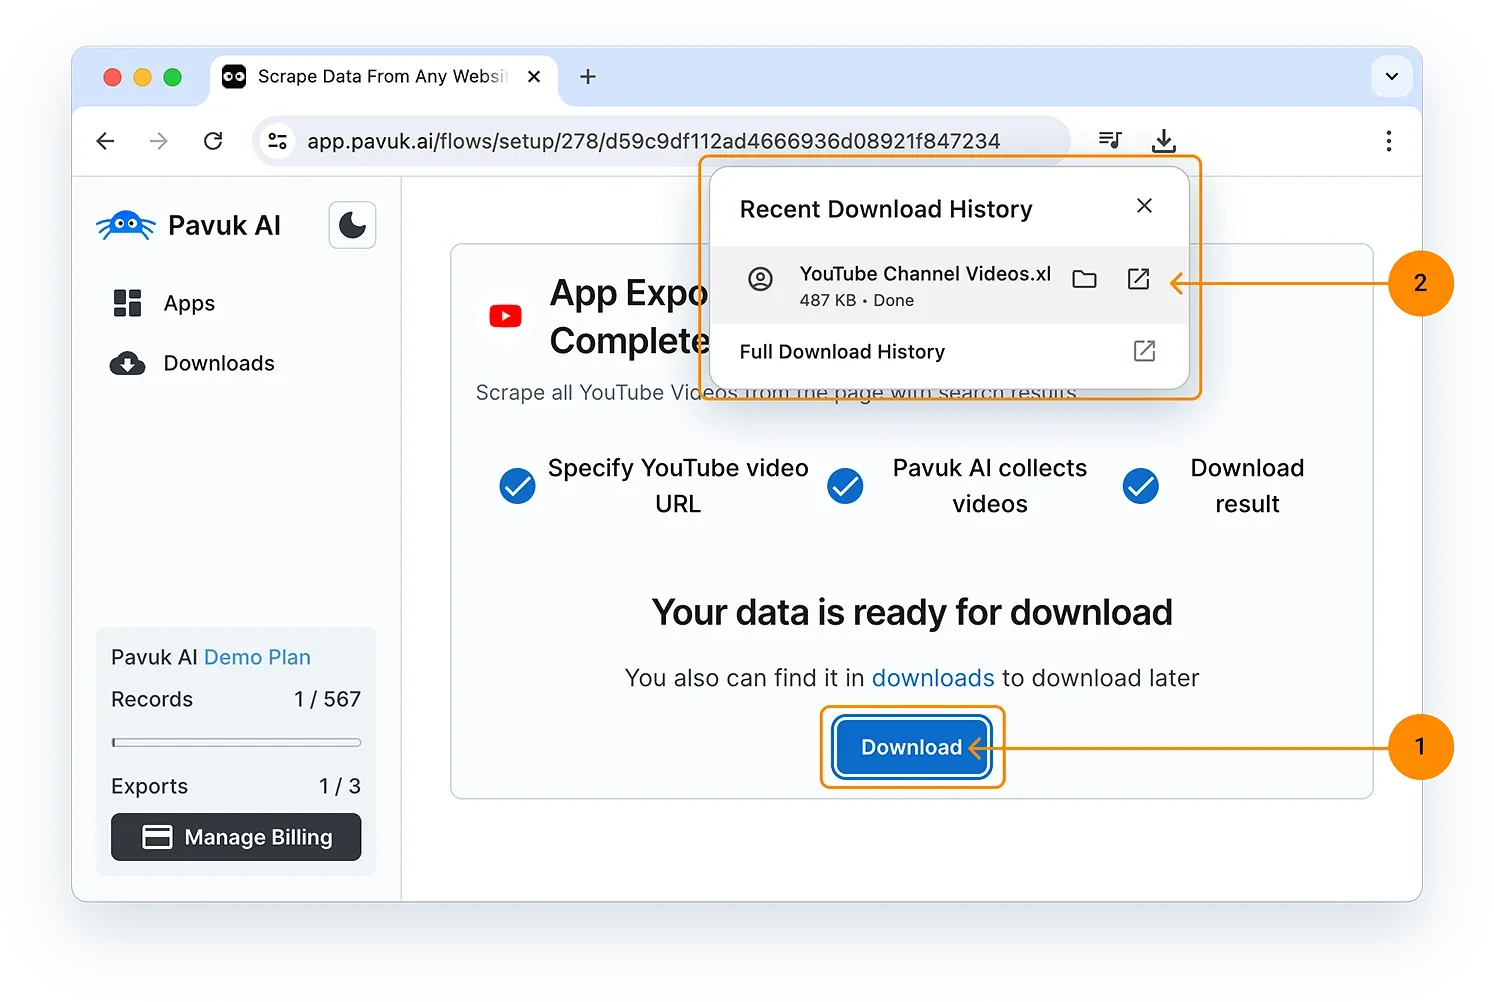Open the media controls icon in toolbar
The width and height of the screenshot is (1494, 1002).
tap(1110, 140)
